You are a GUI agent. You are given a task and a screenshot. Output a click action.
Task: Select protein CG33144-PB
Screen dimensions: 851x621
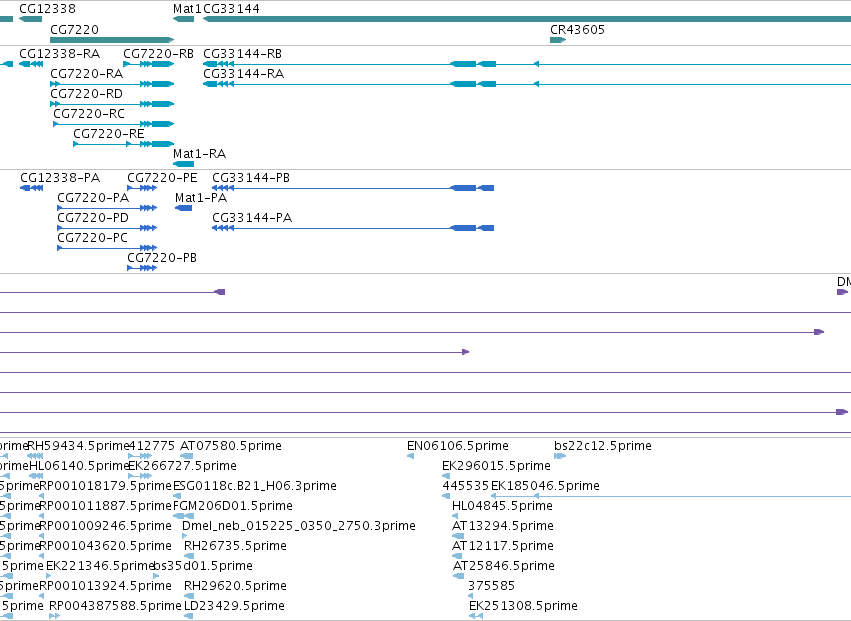click(353, 188)
